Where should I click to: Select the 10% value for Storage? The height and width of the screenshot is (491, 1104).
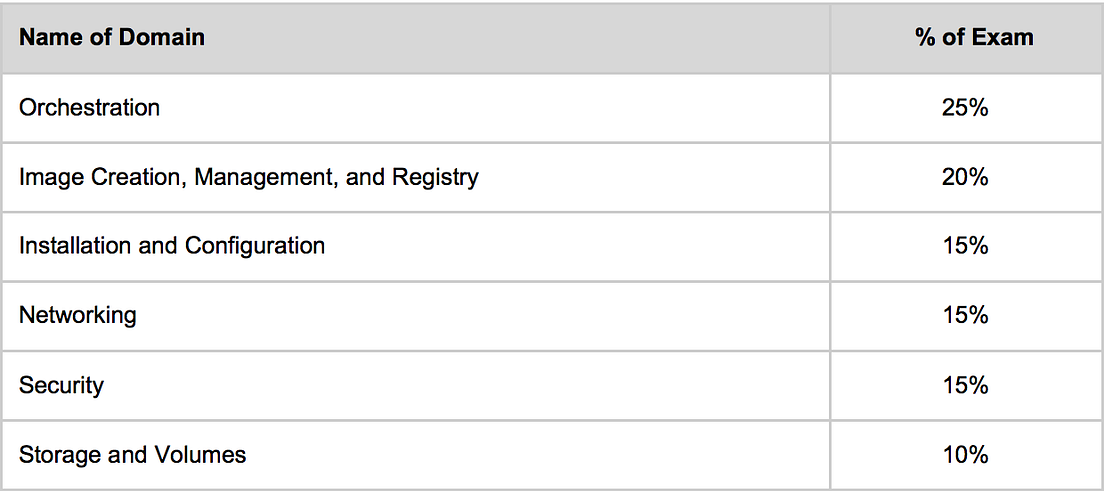pos(966,454)
